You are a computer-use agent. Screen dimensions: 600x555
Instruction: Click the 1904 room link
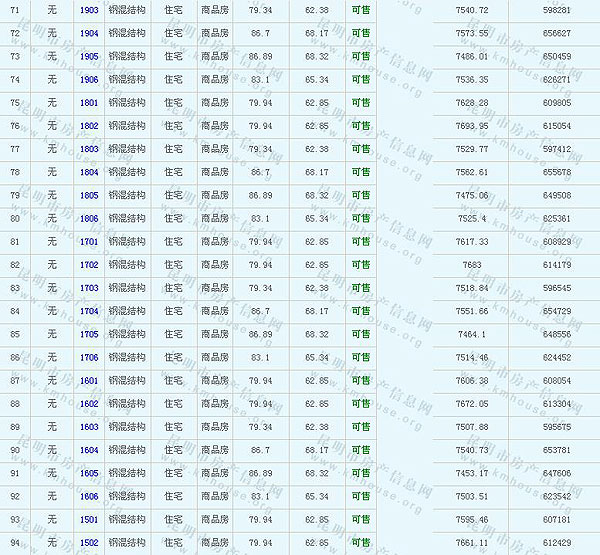pyautogui.click(x=89, y=33)
